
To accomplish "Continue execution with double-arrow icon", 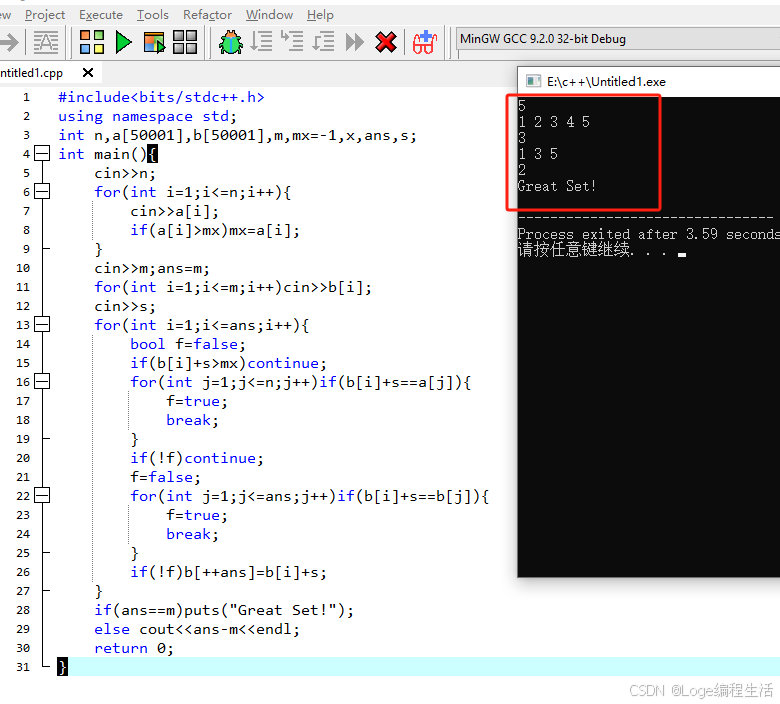I will [x=355, y=42].
